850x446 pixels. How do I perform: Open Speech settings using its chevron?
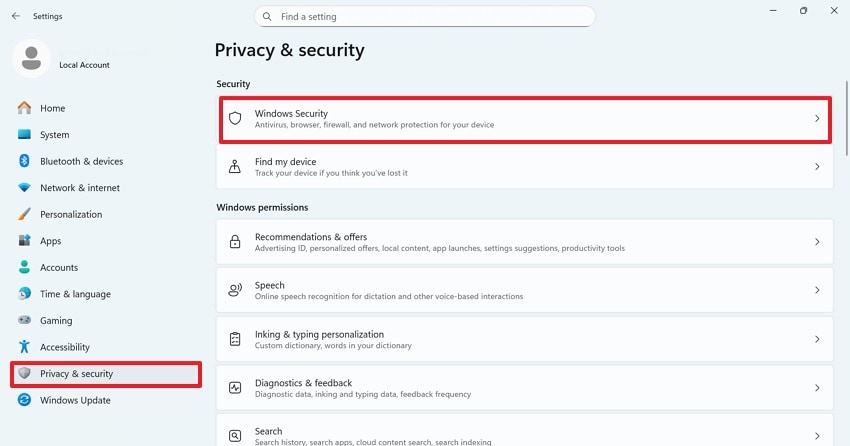click(x=816, y=290)
